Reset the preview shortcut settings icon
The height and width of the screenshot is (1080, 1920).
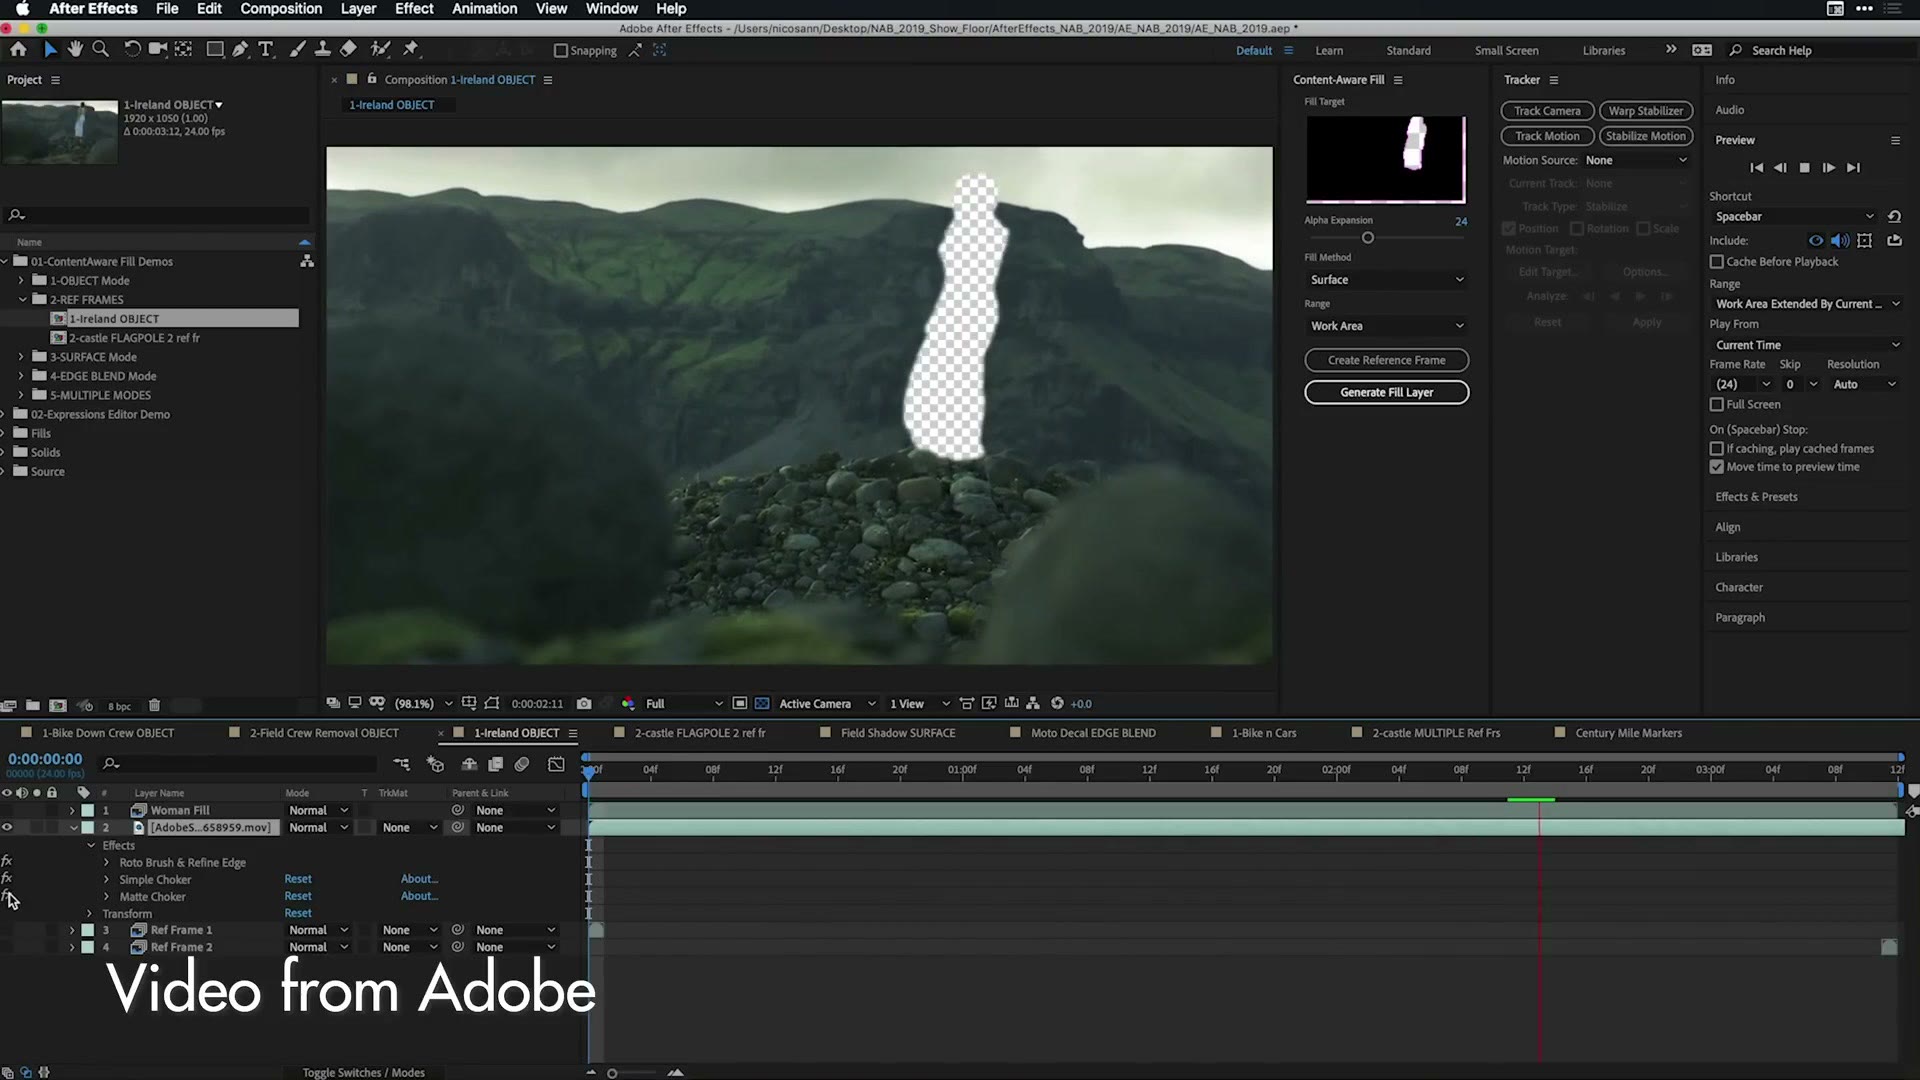1894,216
